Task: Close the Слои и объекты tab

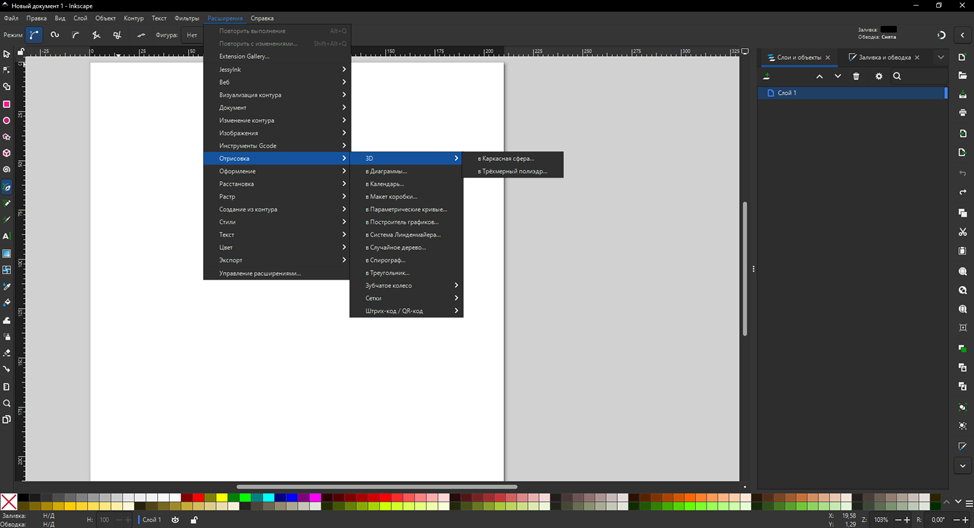Action: 827,57
